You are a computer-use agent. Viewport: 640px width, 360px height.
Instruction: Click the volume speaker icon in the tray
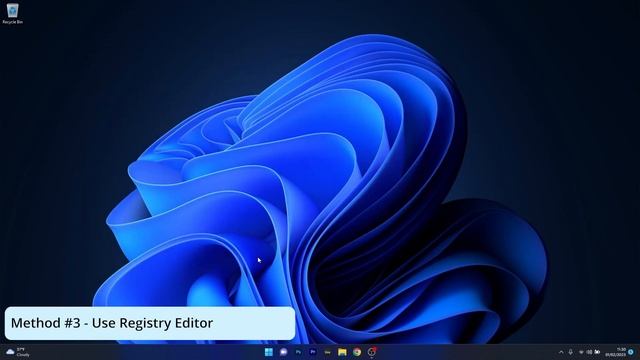589,352
